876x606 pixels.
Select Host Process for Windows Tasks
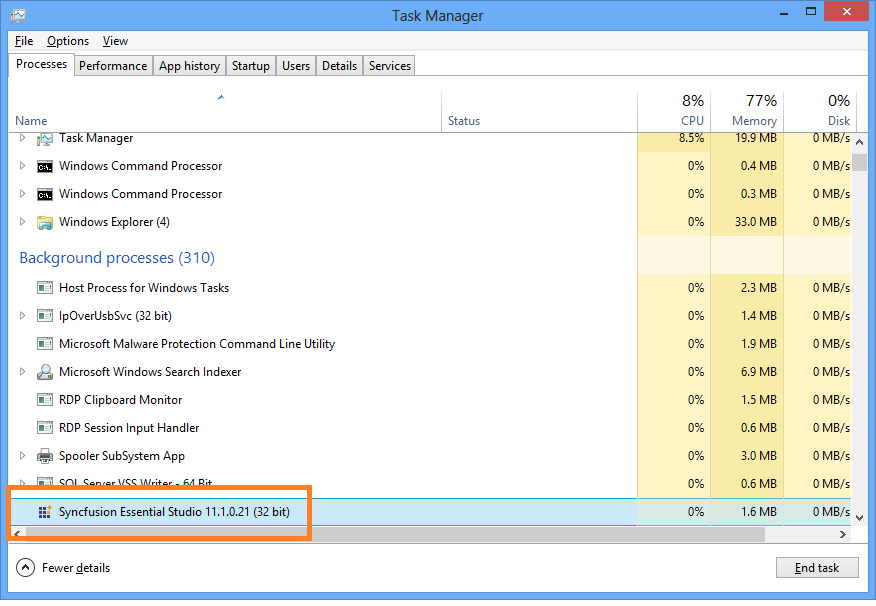[430, 288]
